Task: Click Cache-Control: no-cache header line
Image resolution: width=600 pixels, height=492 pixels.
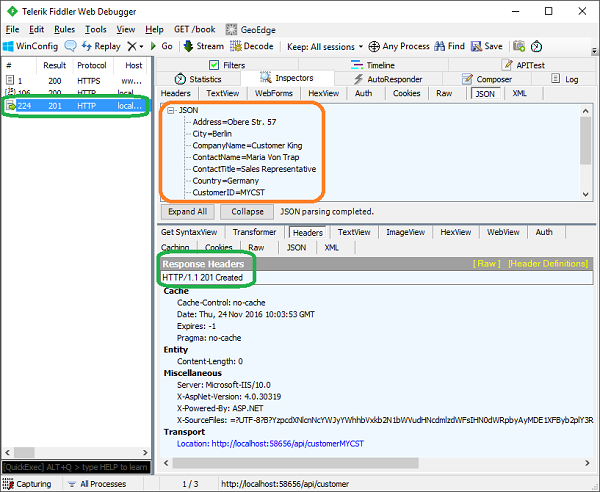Action: [x=221, y=303]
